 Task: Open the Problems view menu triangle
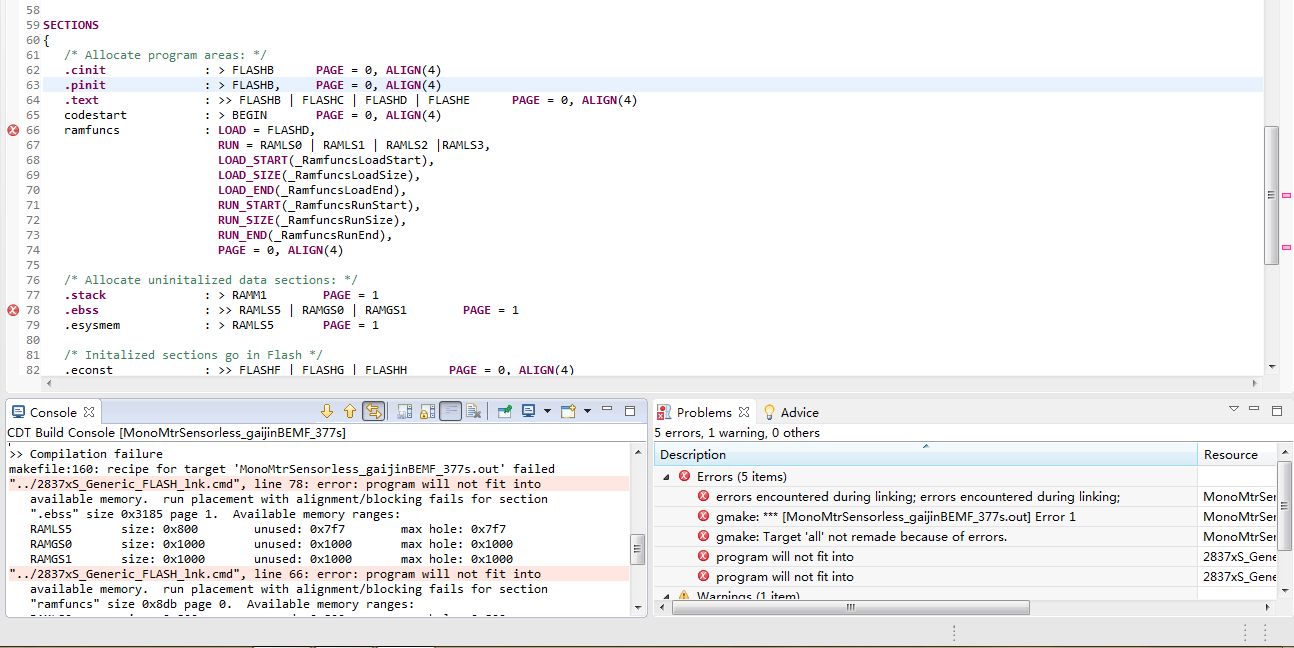click(1234, 410)
